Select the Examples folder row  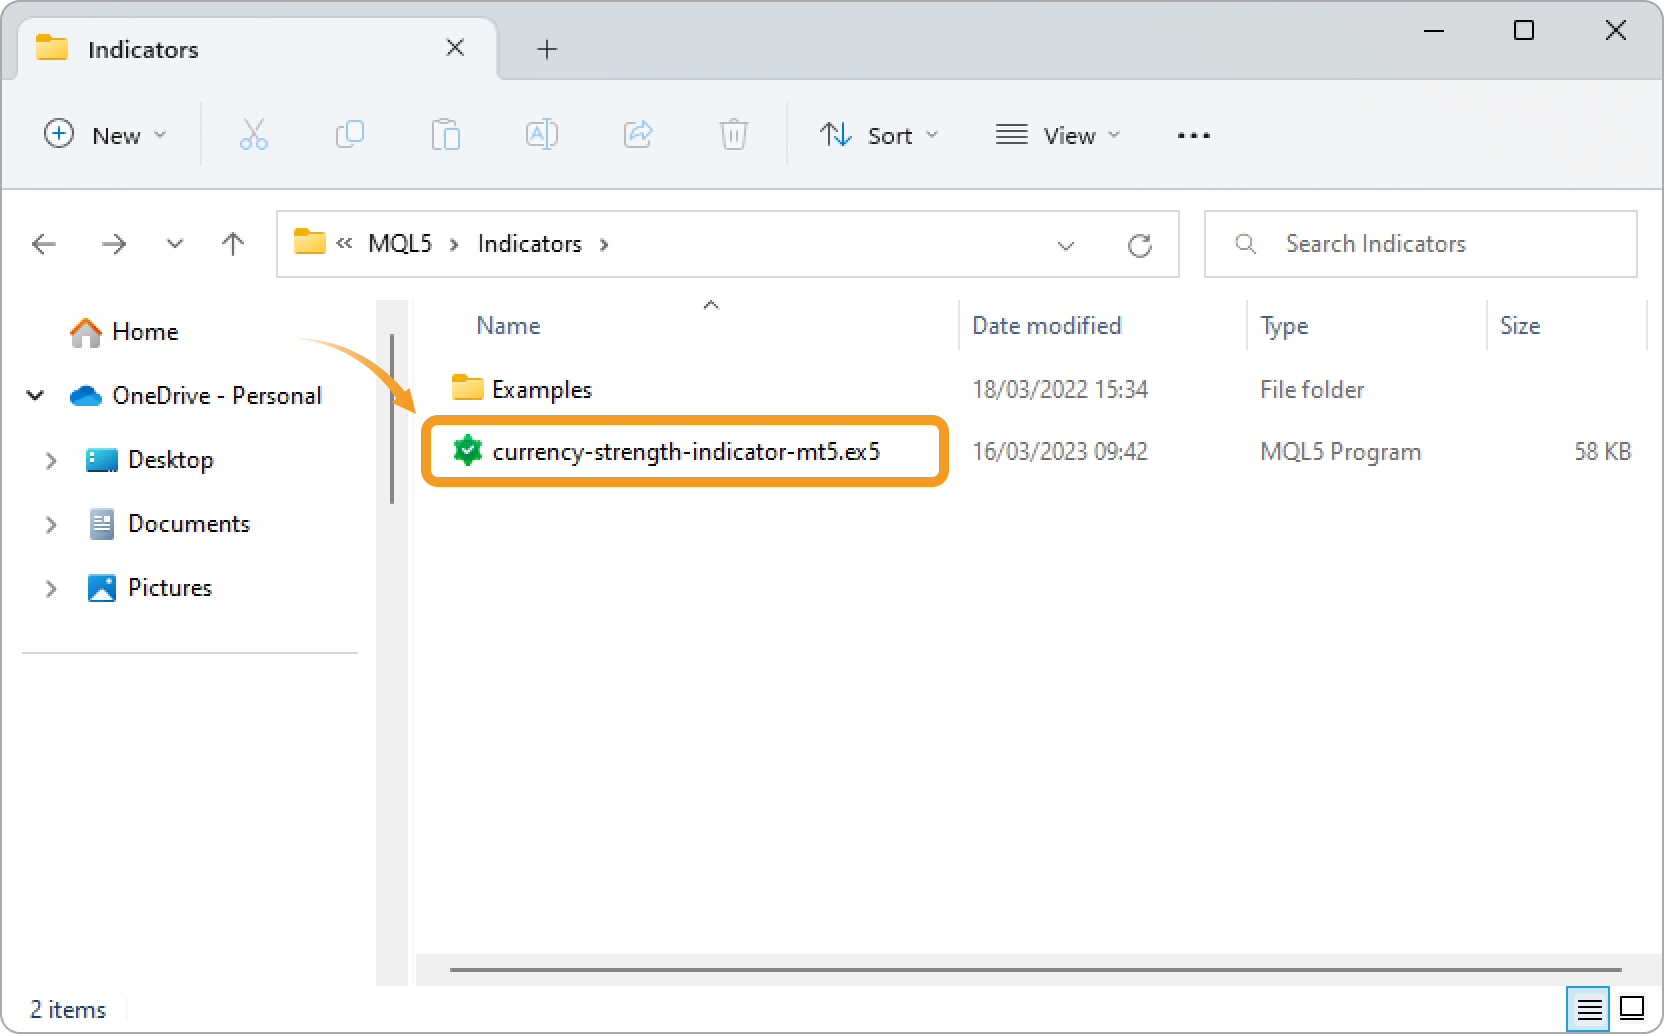(x=1040, y=389)
